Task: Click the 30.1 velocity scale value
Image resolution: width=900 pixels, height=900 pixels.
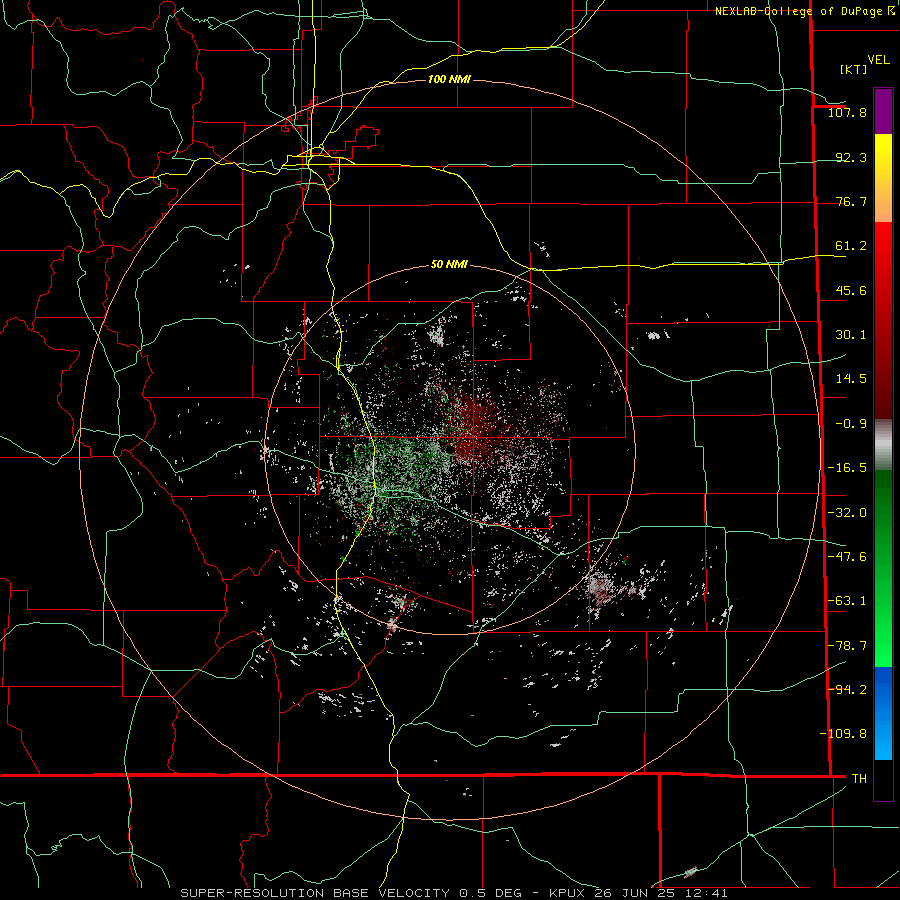Action: (851, 335)
